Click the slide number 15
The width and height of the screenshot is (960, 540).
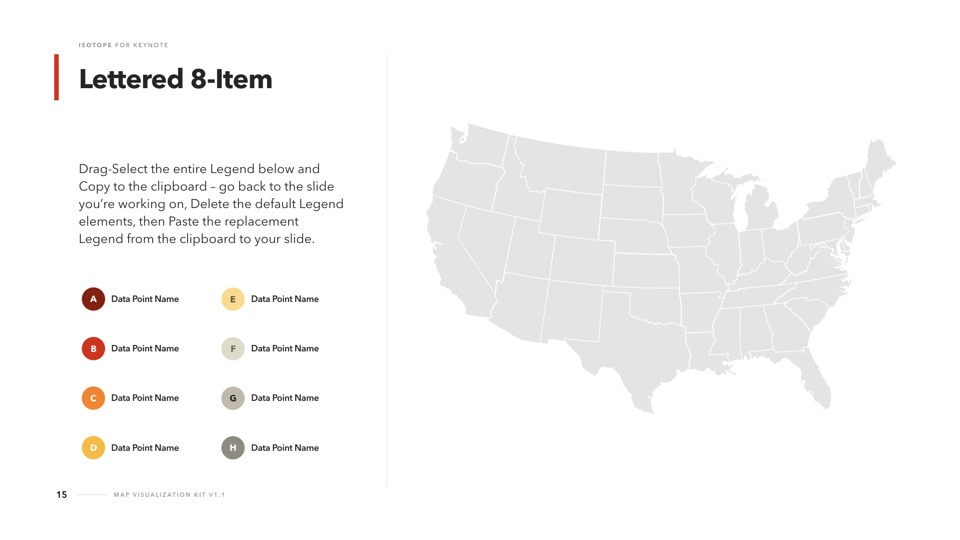tap(62, 495)
